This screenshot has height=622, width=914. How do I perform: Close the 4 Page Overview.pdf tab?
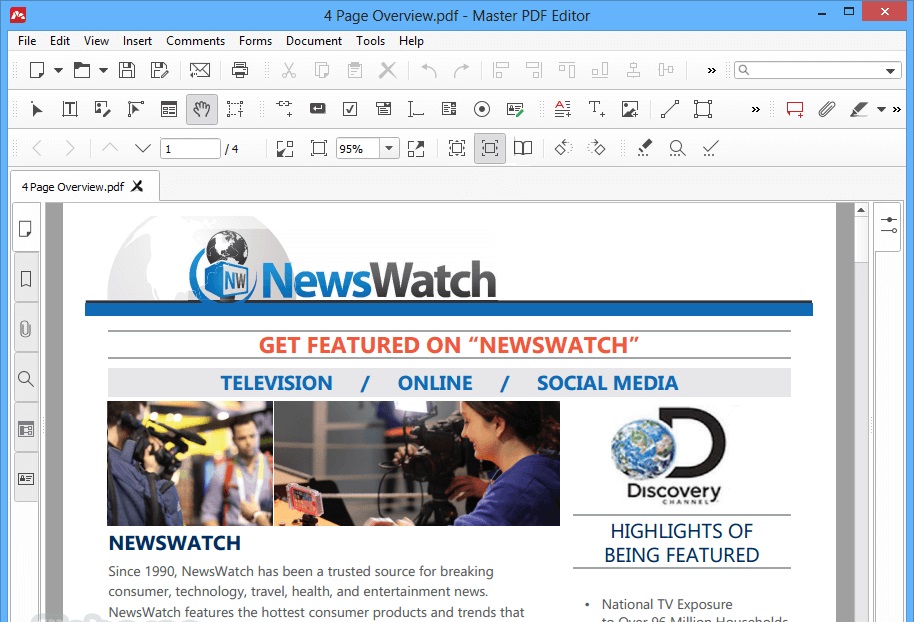(x=137, y=186)
